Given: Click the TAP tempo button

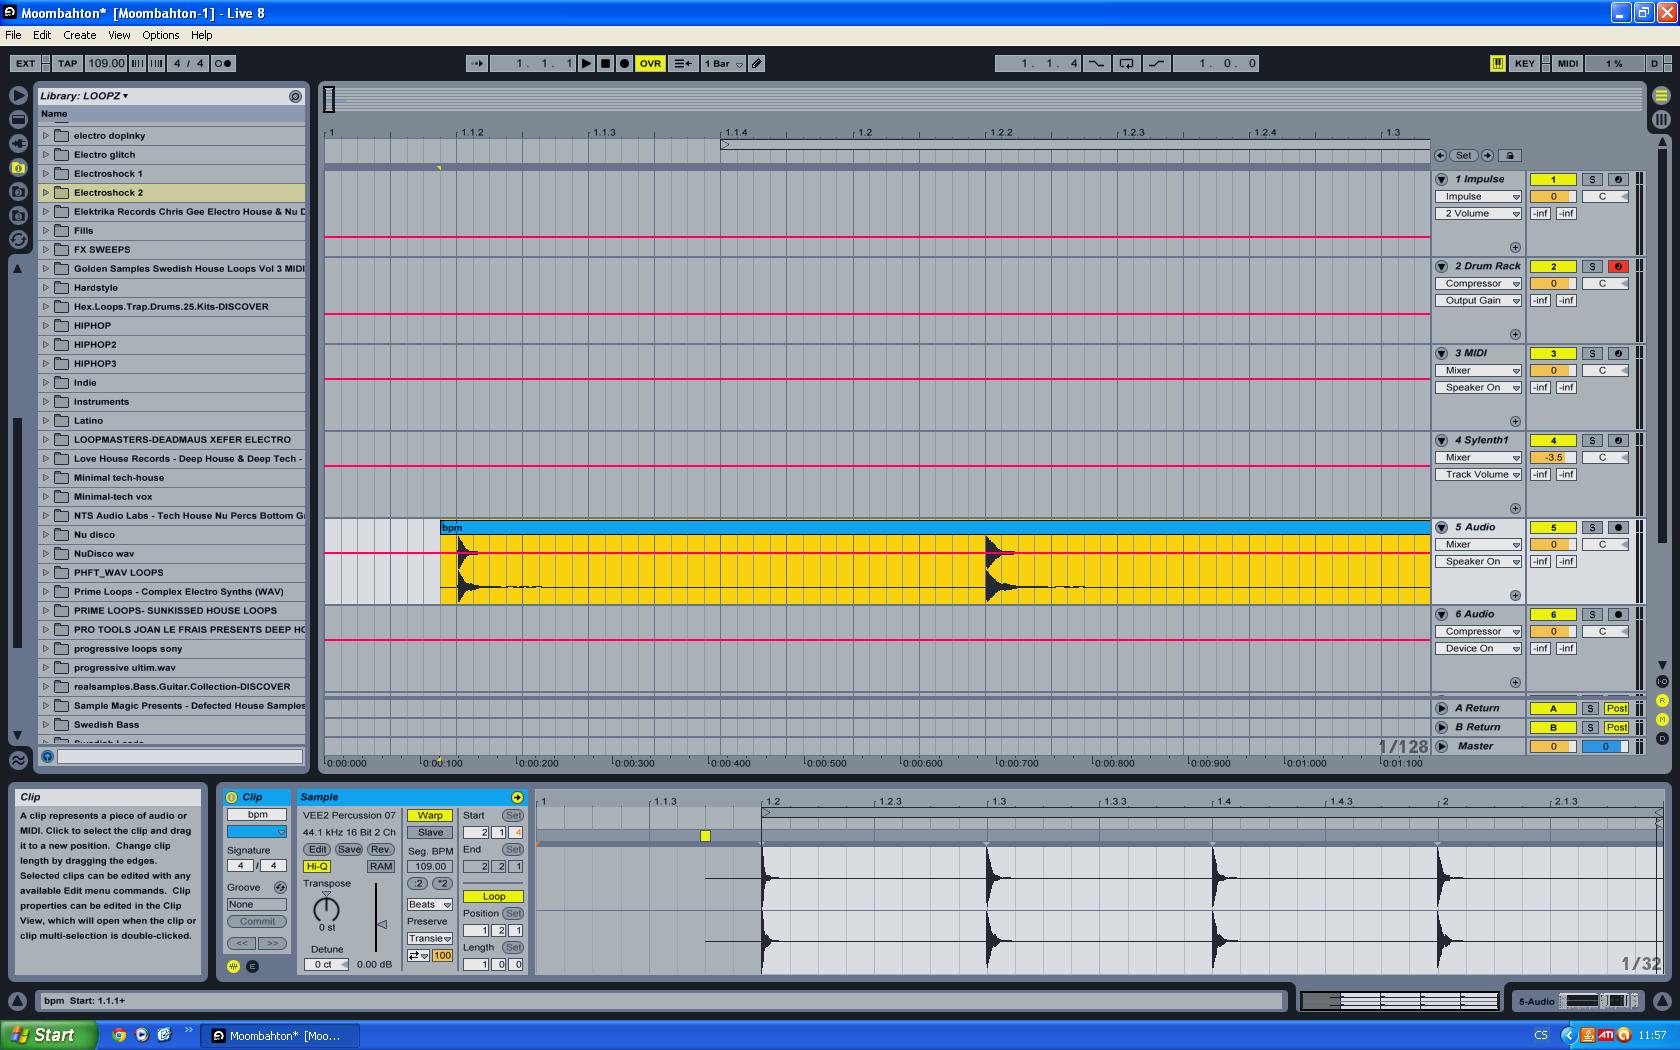Looking at the screenshot, I should click(x=67, y=63).
